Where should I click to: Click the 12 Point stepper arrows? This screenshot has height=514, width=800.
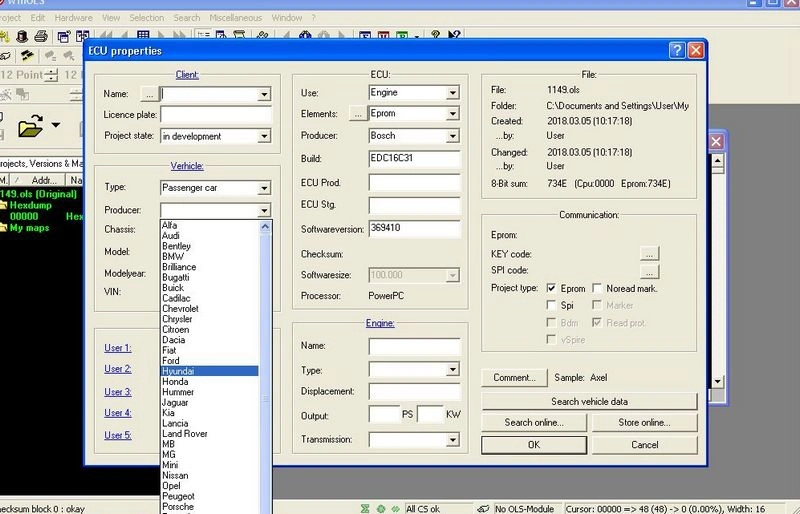[x=51, y=75]
